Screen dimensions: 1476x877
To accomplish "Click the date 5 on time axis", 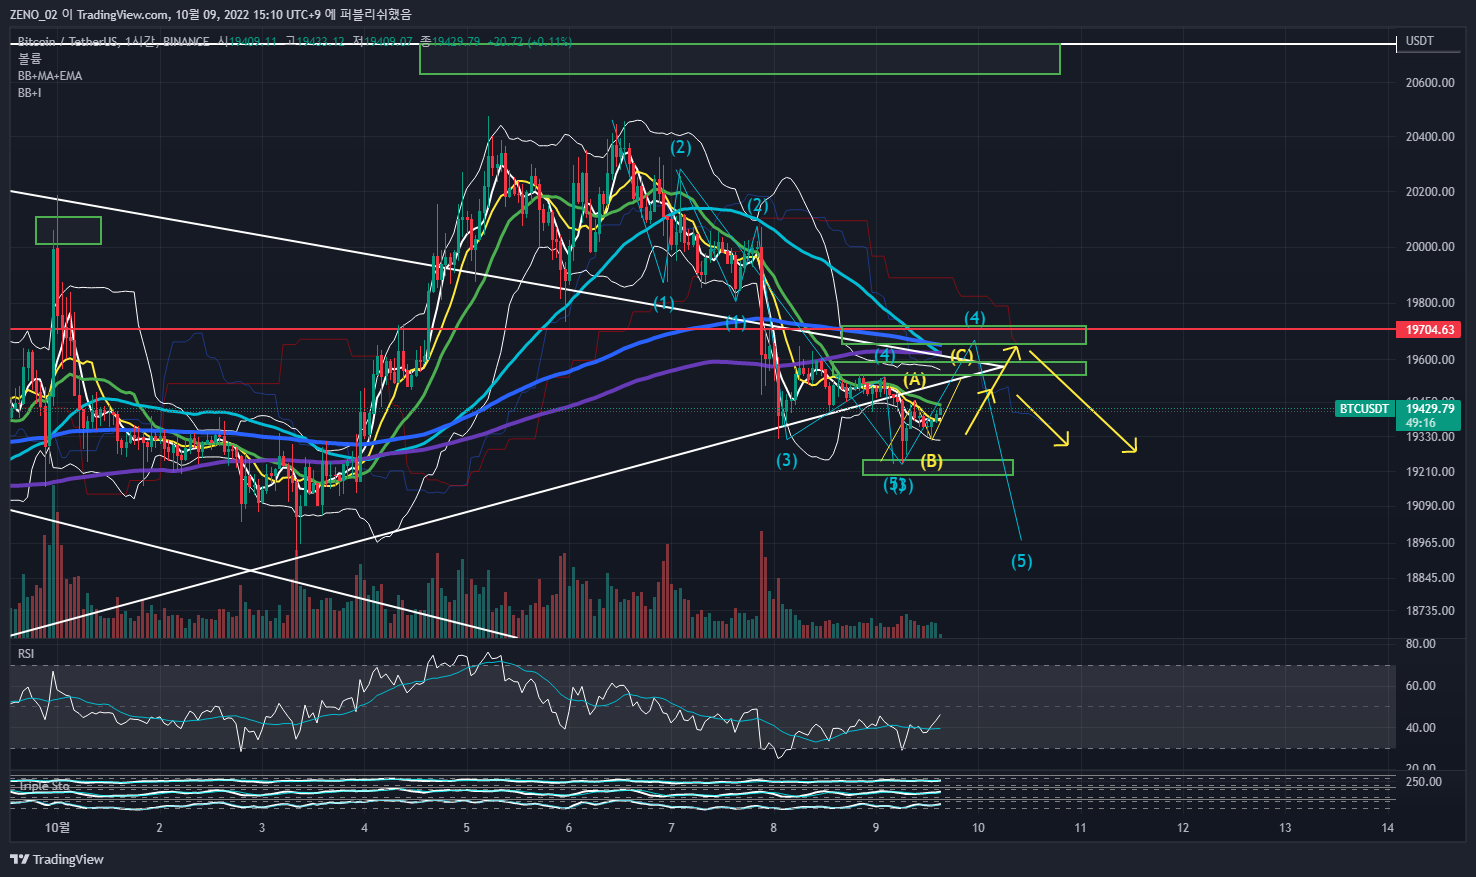I will [x=466, y=828].
